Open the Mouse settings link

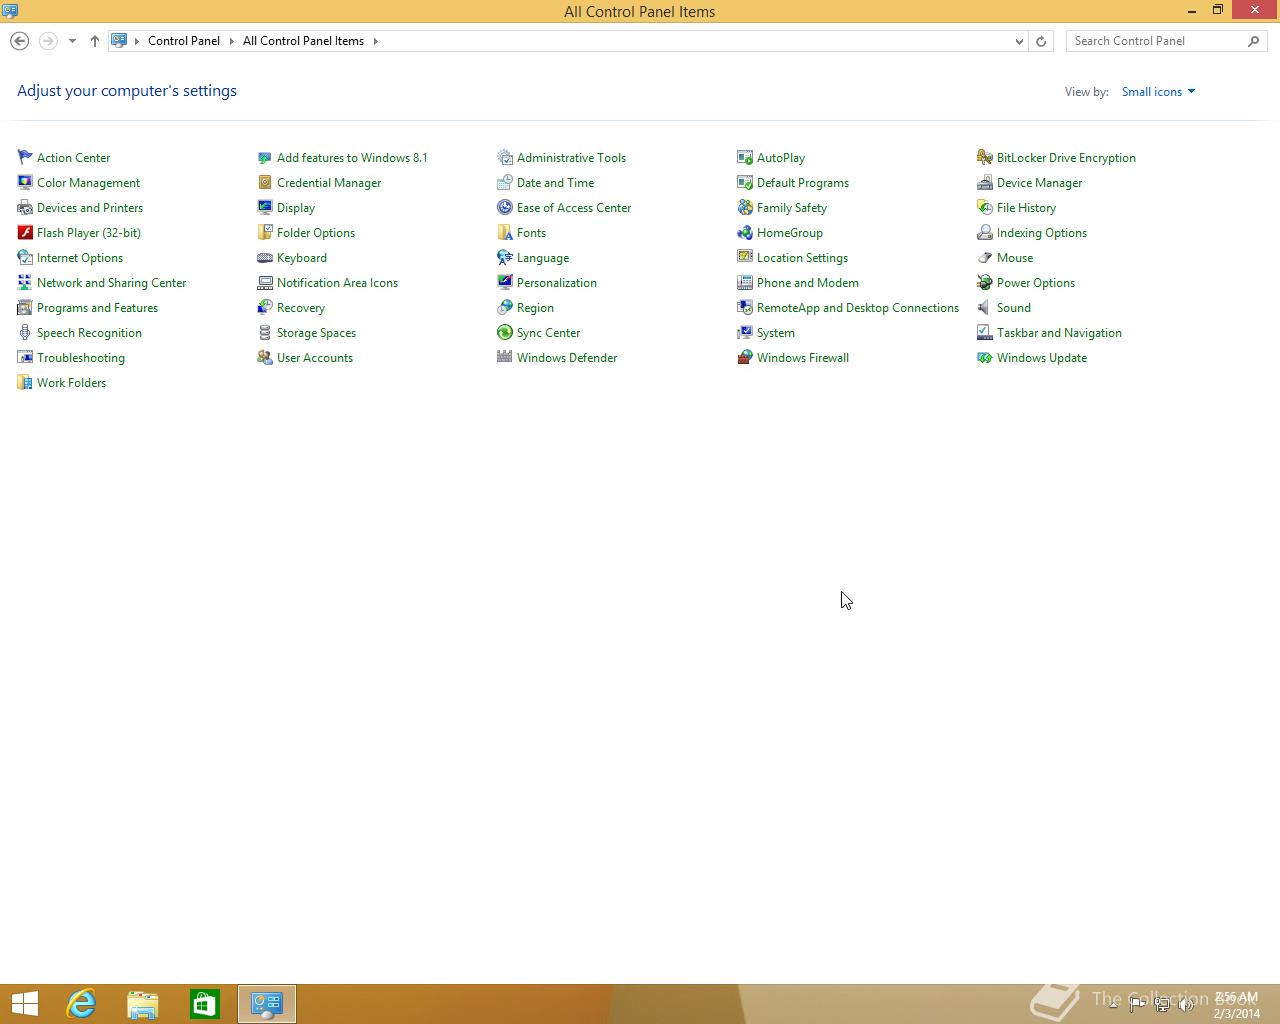click(x=1015, y=257)
